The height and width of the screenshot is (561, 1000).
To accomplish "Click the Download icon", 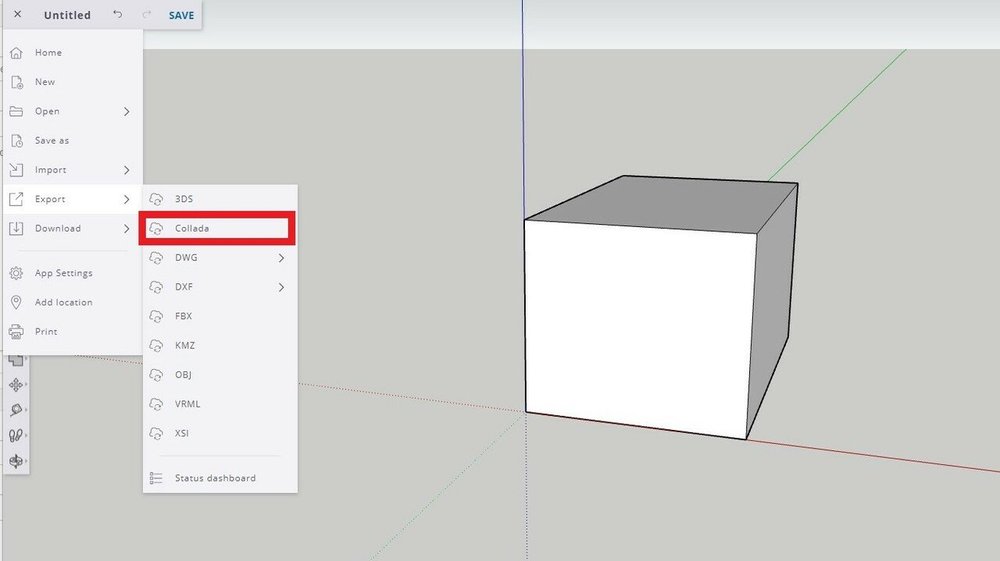I will (16, 228).
